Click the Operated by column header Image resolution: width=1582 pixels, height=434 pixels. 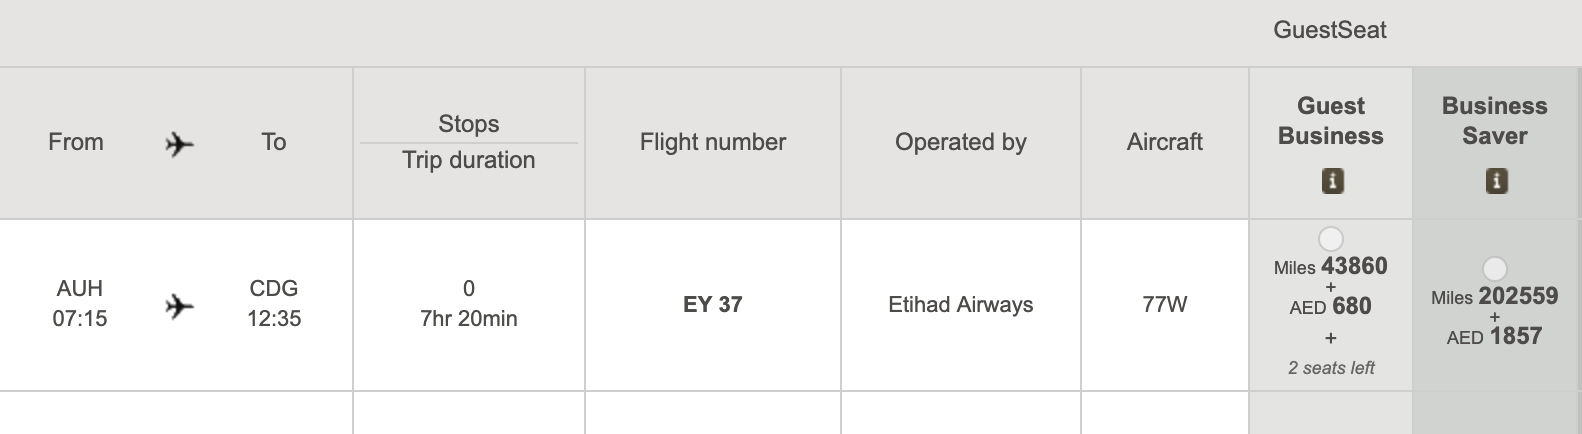(960, 142)
